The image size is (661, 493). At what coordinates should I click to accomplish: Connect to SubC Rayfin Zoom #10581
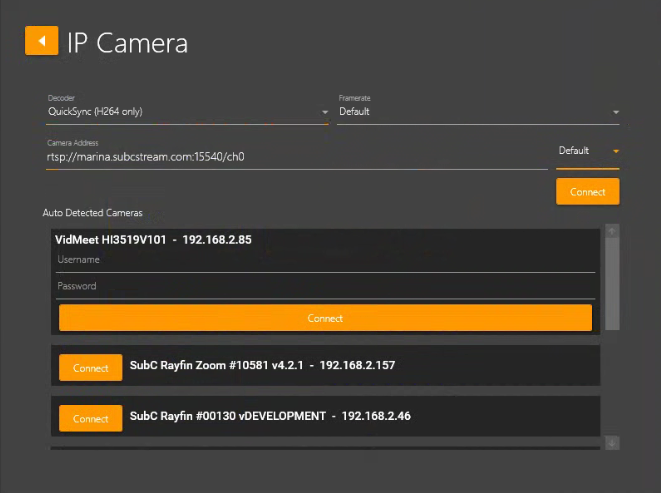point(90,368)
